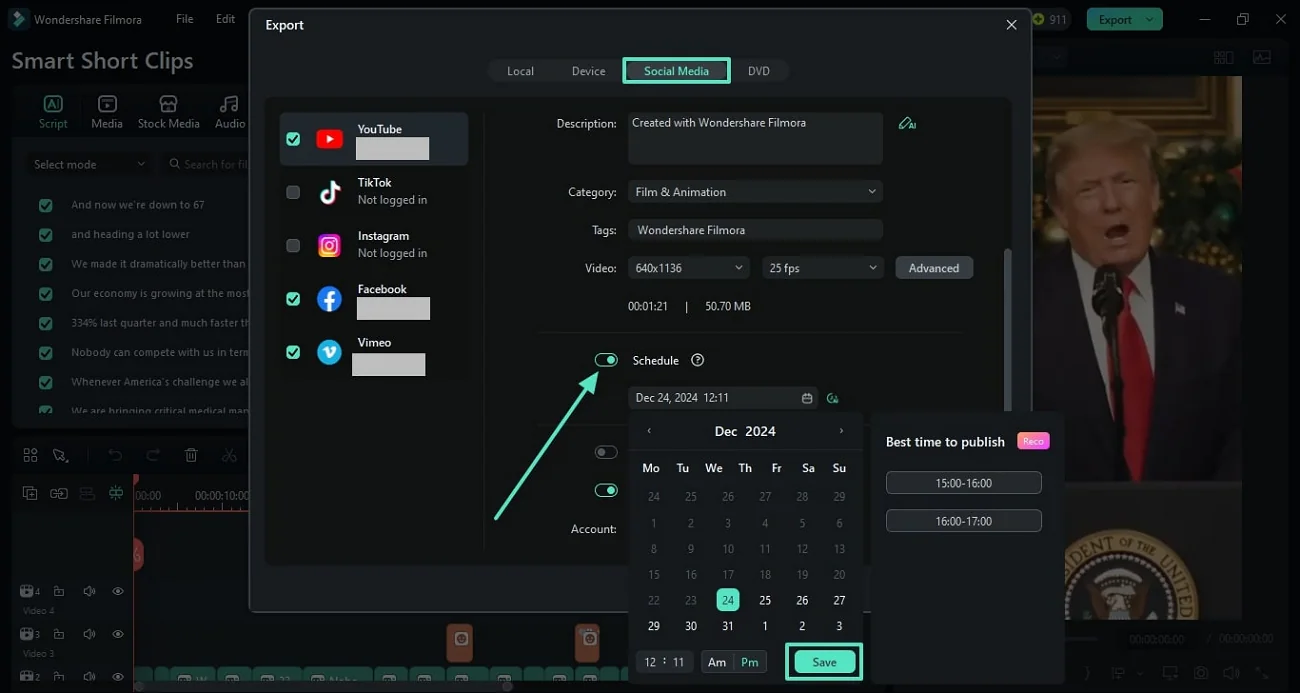Image resolution: width=1300 pixels, height=693 pixels.
Task: Click the add track icon
Action: [x=30, y=493]
